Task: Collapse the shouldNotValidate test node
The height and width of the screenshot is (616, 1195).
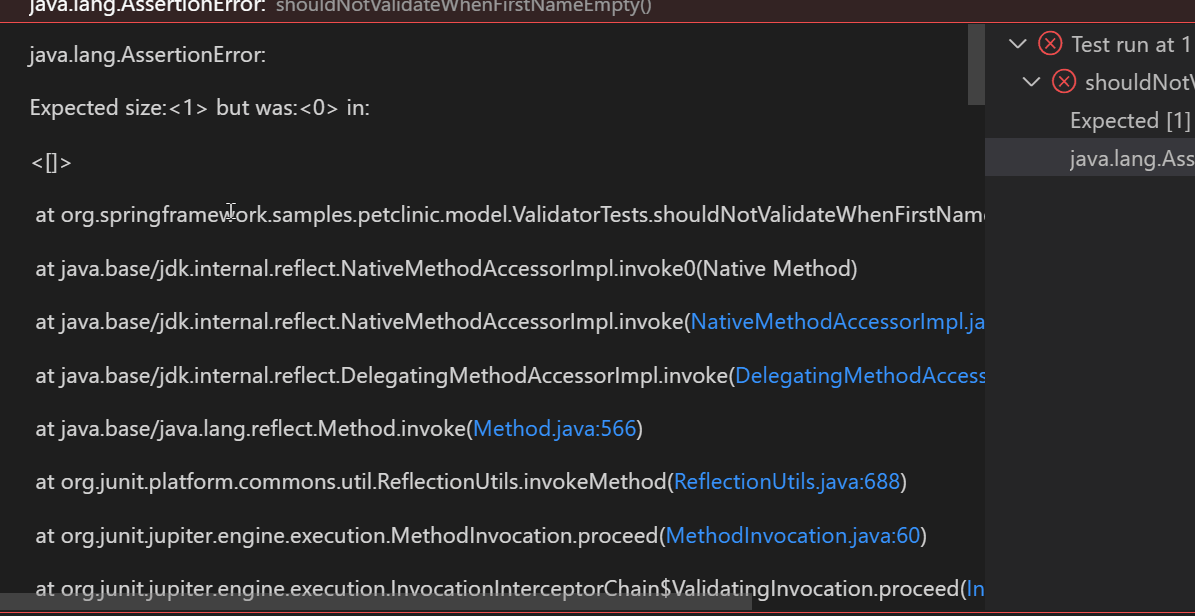Action: click(x=1032, y=81)
